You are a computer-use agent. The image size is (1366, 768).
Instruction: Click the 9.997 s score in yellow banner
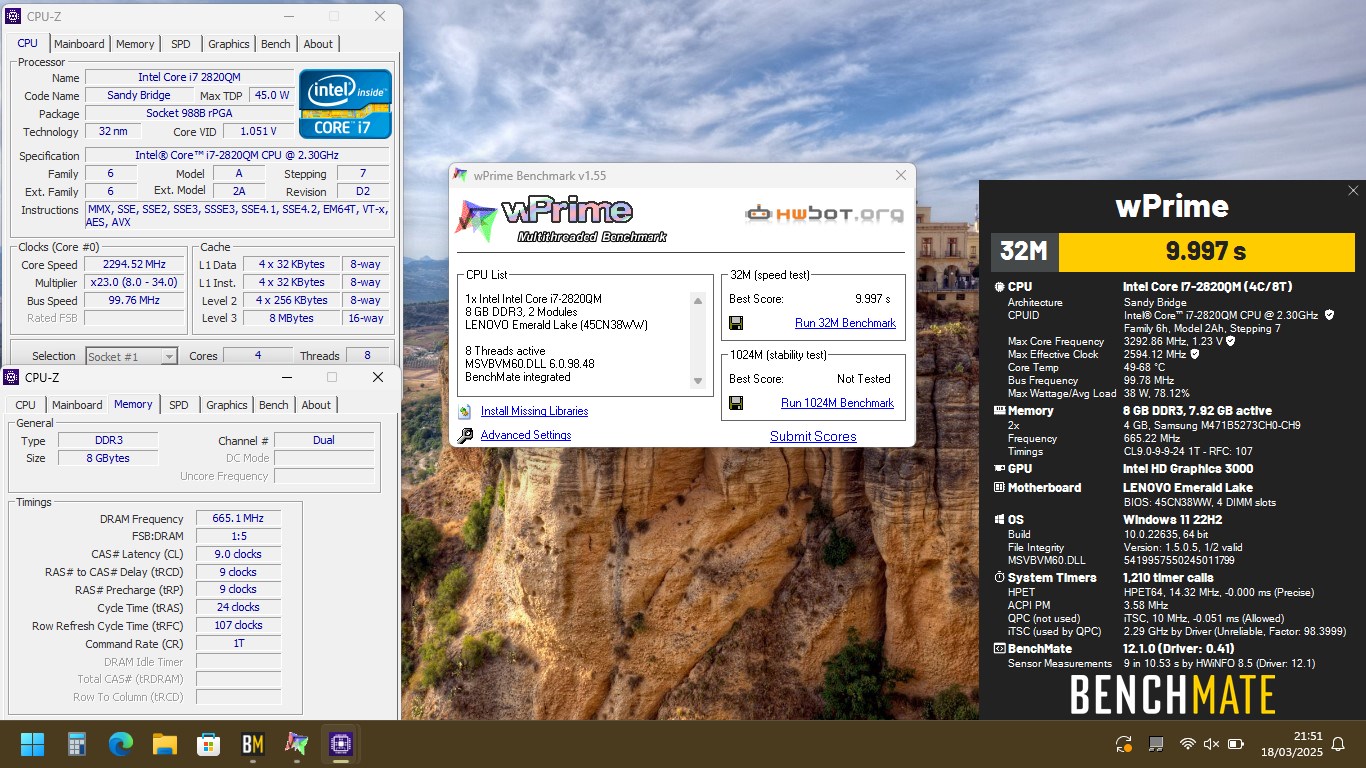[1204, 251]
